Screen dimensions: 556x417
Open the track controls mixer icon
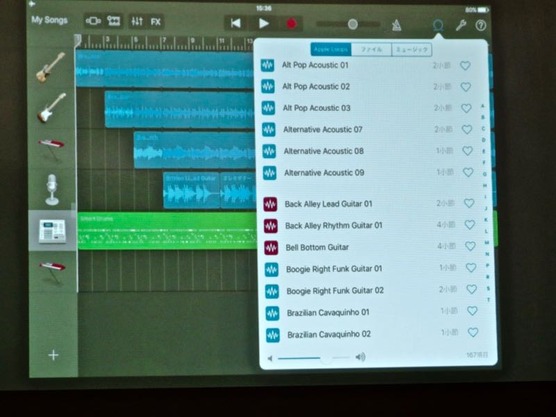[x=137, y=22]
